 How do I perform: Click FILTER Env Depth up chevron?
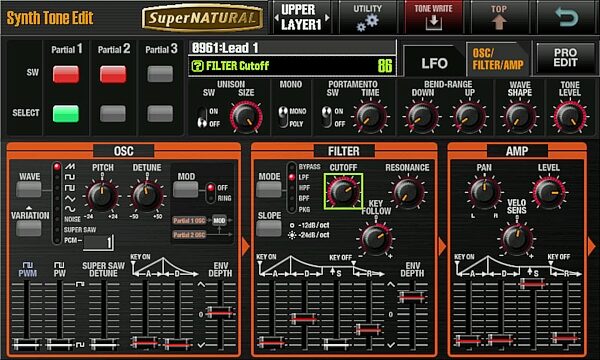tap(390, 285)
